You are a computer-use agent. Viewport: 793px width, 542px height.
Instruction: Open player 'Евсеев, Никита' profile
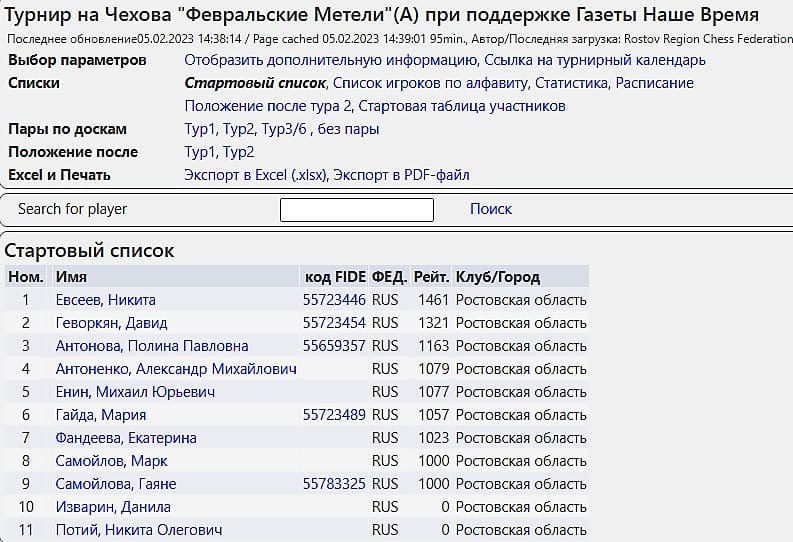tap(106, 300)
